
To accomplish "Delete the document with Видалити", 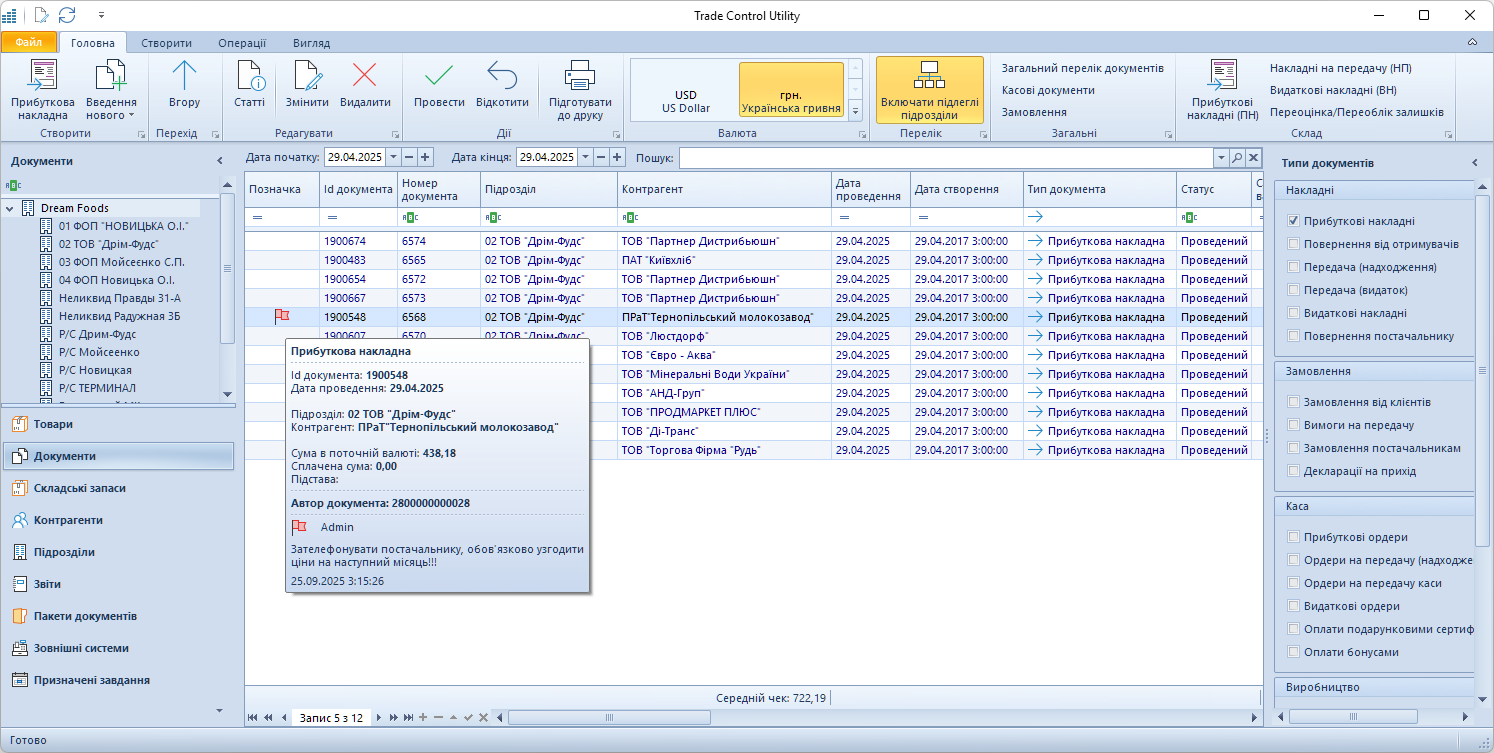I will [x=365, y=85].
